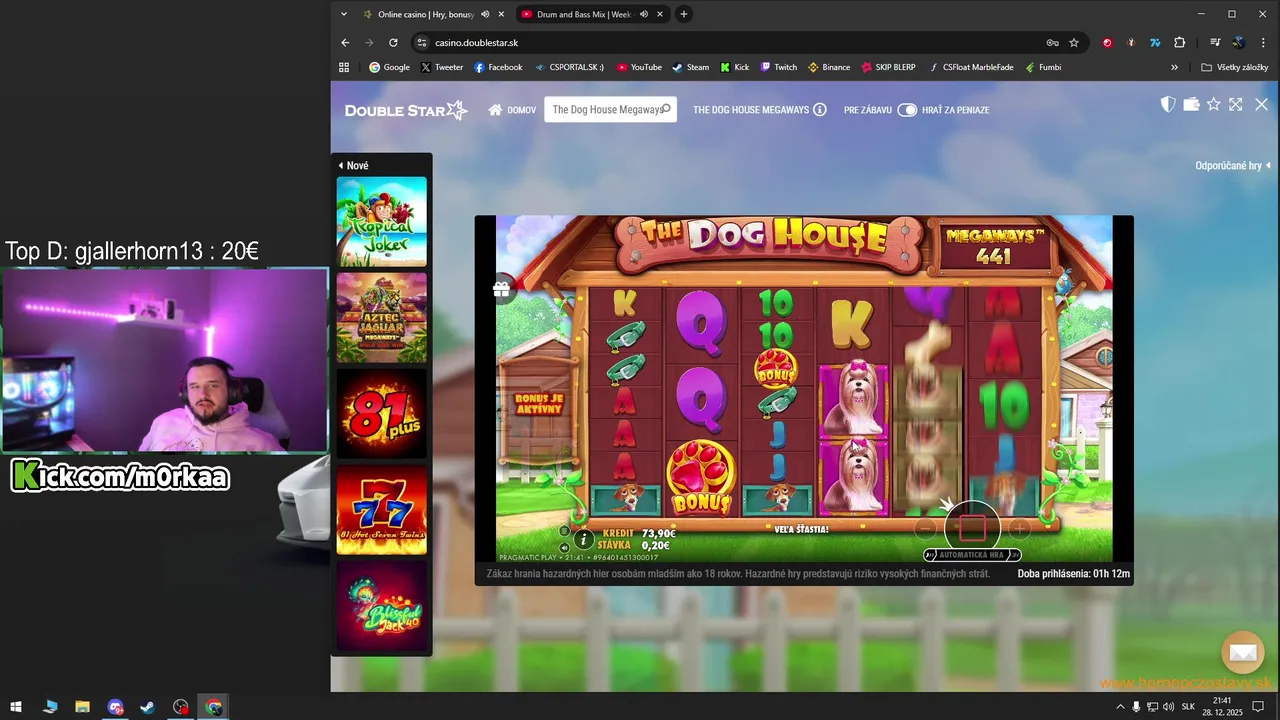This screenshot has width=1280, height=720.
Task: Close the game with the X icon
Action: coord(1261,104)
